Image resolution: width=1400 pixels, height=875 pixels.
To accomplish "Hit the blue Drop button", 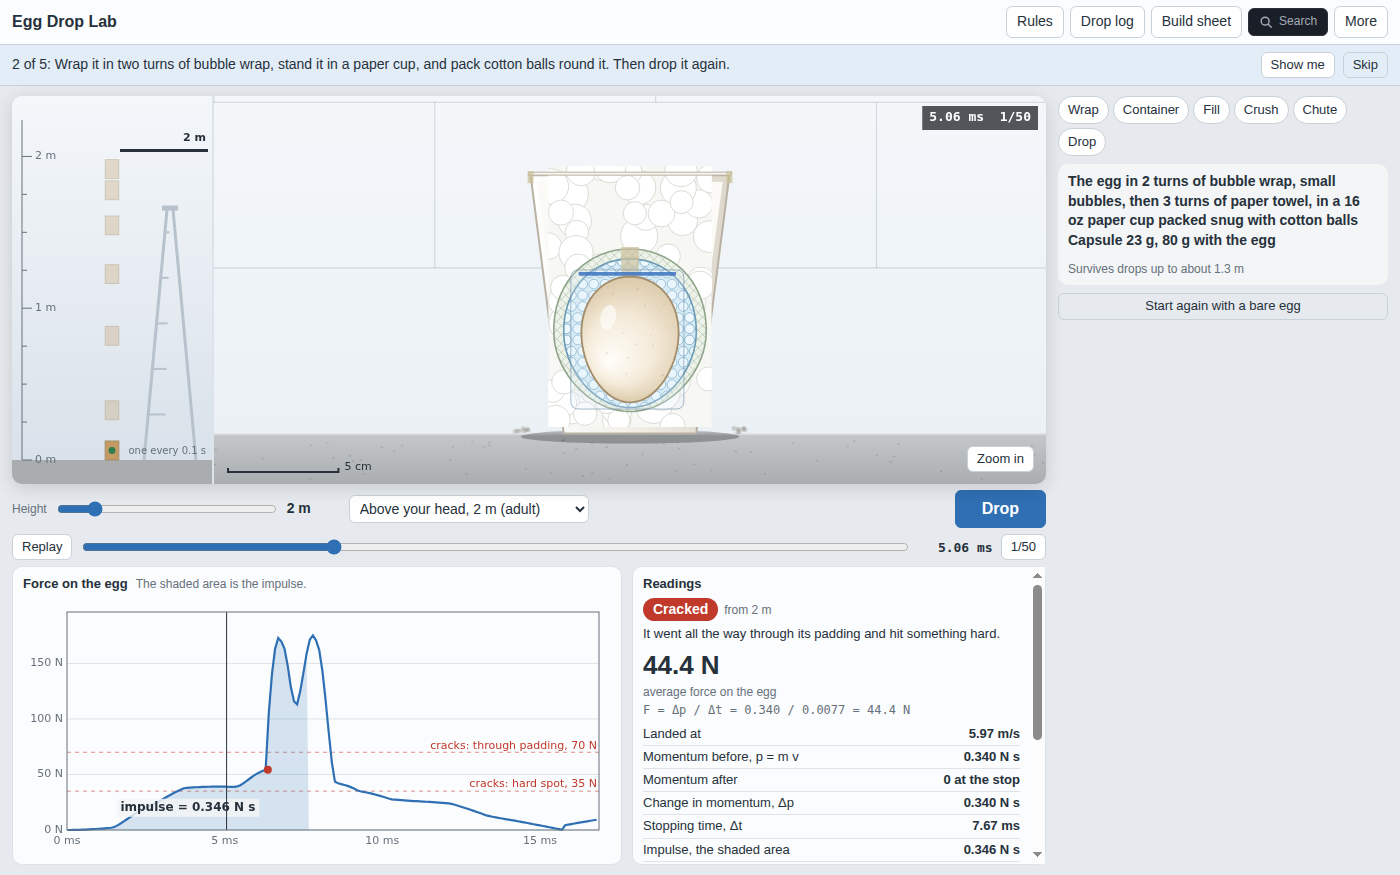I will [x=1000, y=509].
